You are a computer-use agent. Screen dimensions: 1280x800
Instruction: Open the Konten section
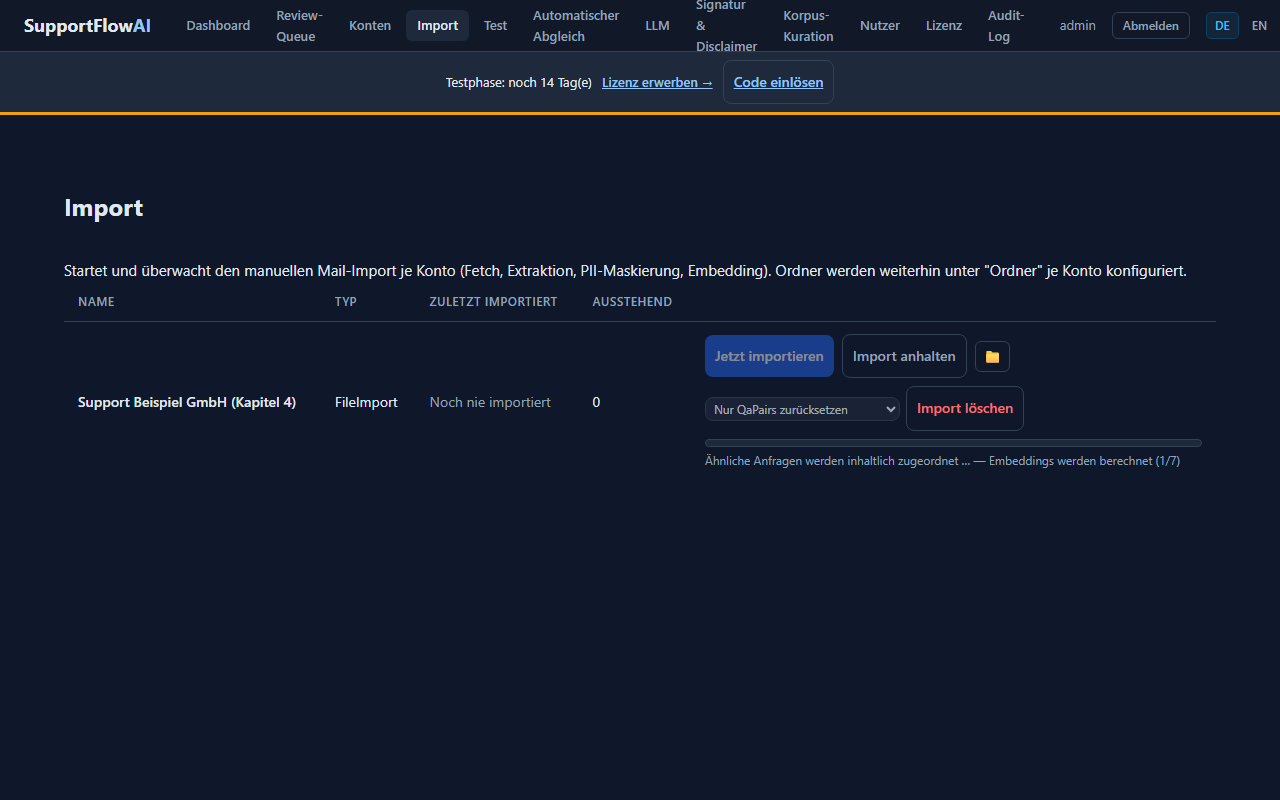370,25
